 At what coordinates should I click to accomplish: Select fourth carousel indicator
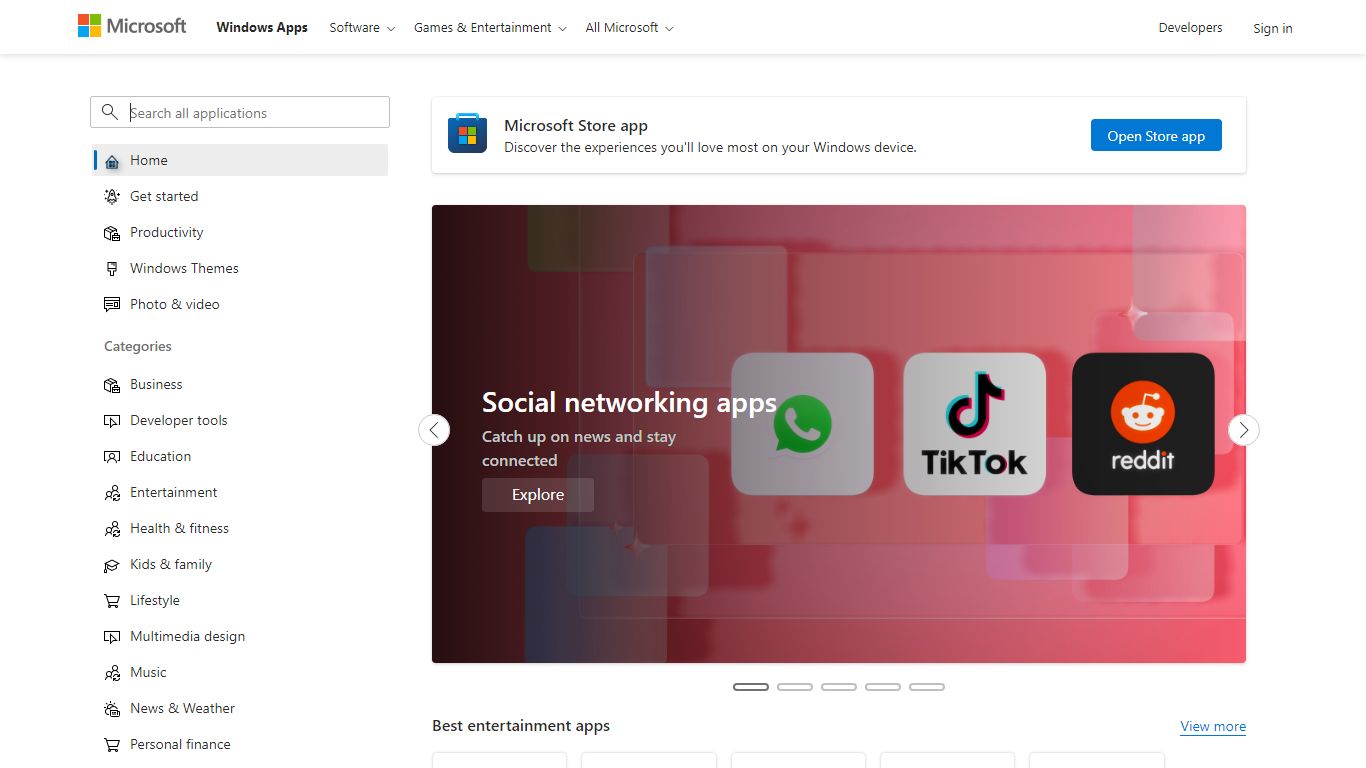[x=883, y=687]
